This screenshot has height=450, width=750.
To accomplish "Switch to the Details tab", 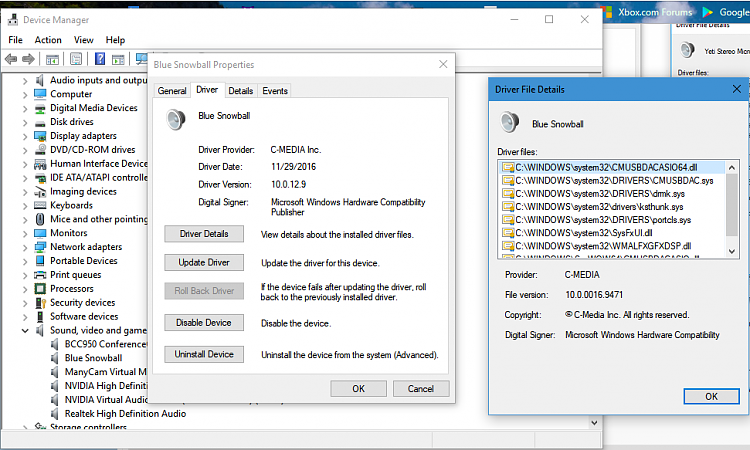I will pos(240,91).
